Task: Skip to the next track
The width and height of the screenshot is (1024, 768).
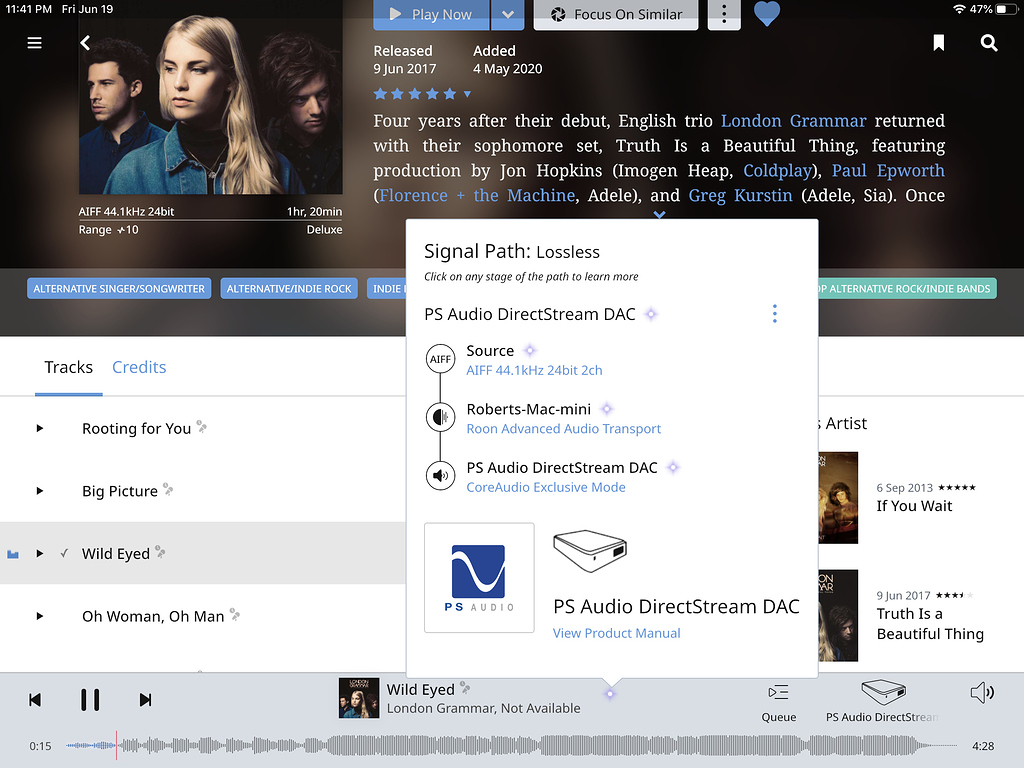Action: 145,699
